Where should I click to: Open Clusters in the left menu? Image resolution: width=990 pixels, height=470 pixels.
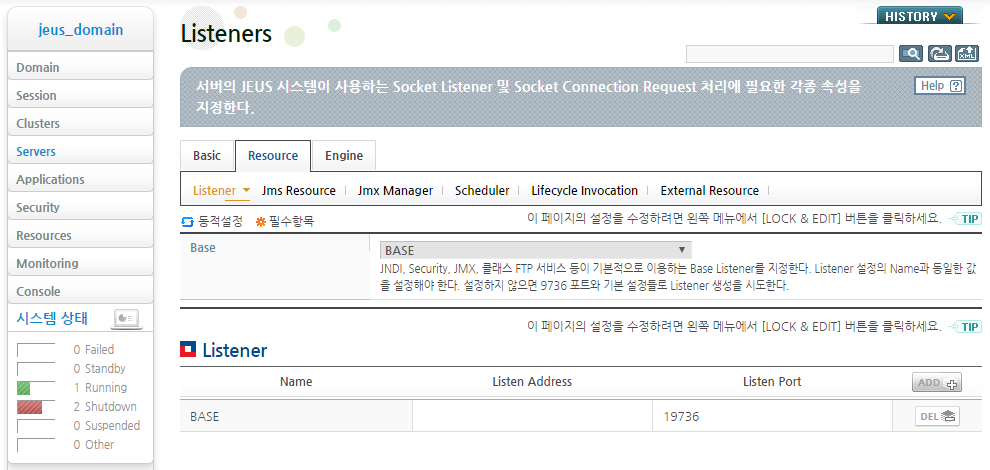[x=80, y=123]
